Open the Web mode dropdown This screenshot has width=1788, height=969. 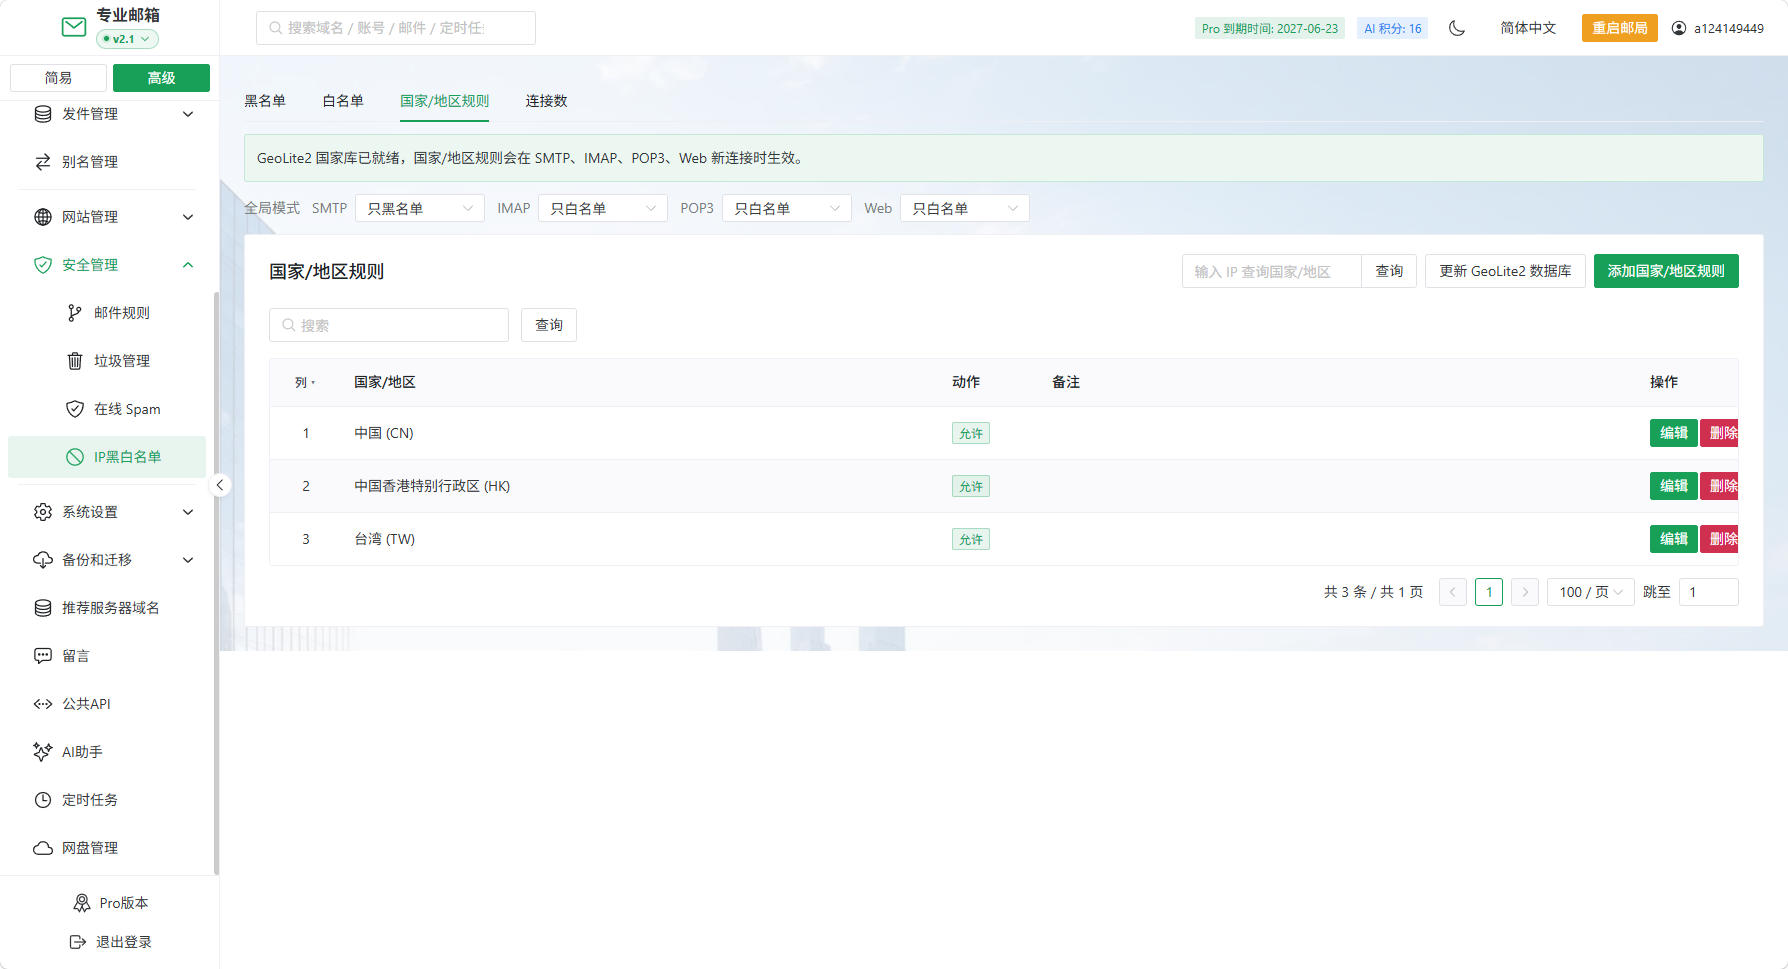point(965,208)
